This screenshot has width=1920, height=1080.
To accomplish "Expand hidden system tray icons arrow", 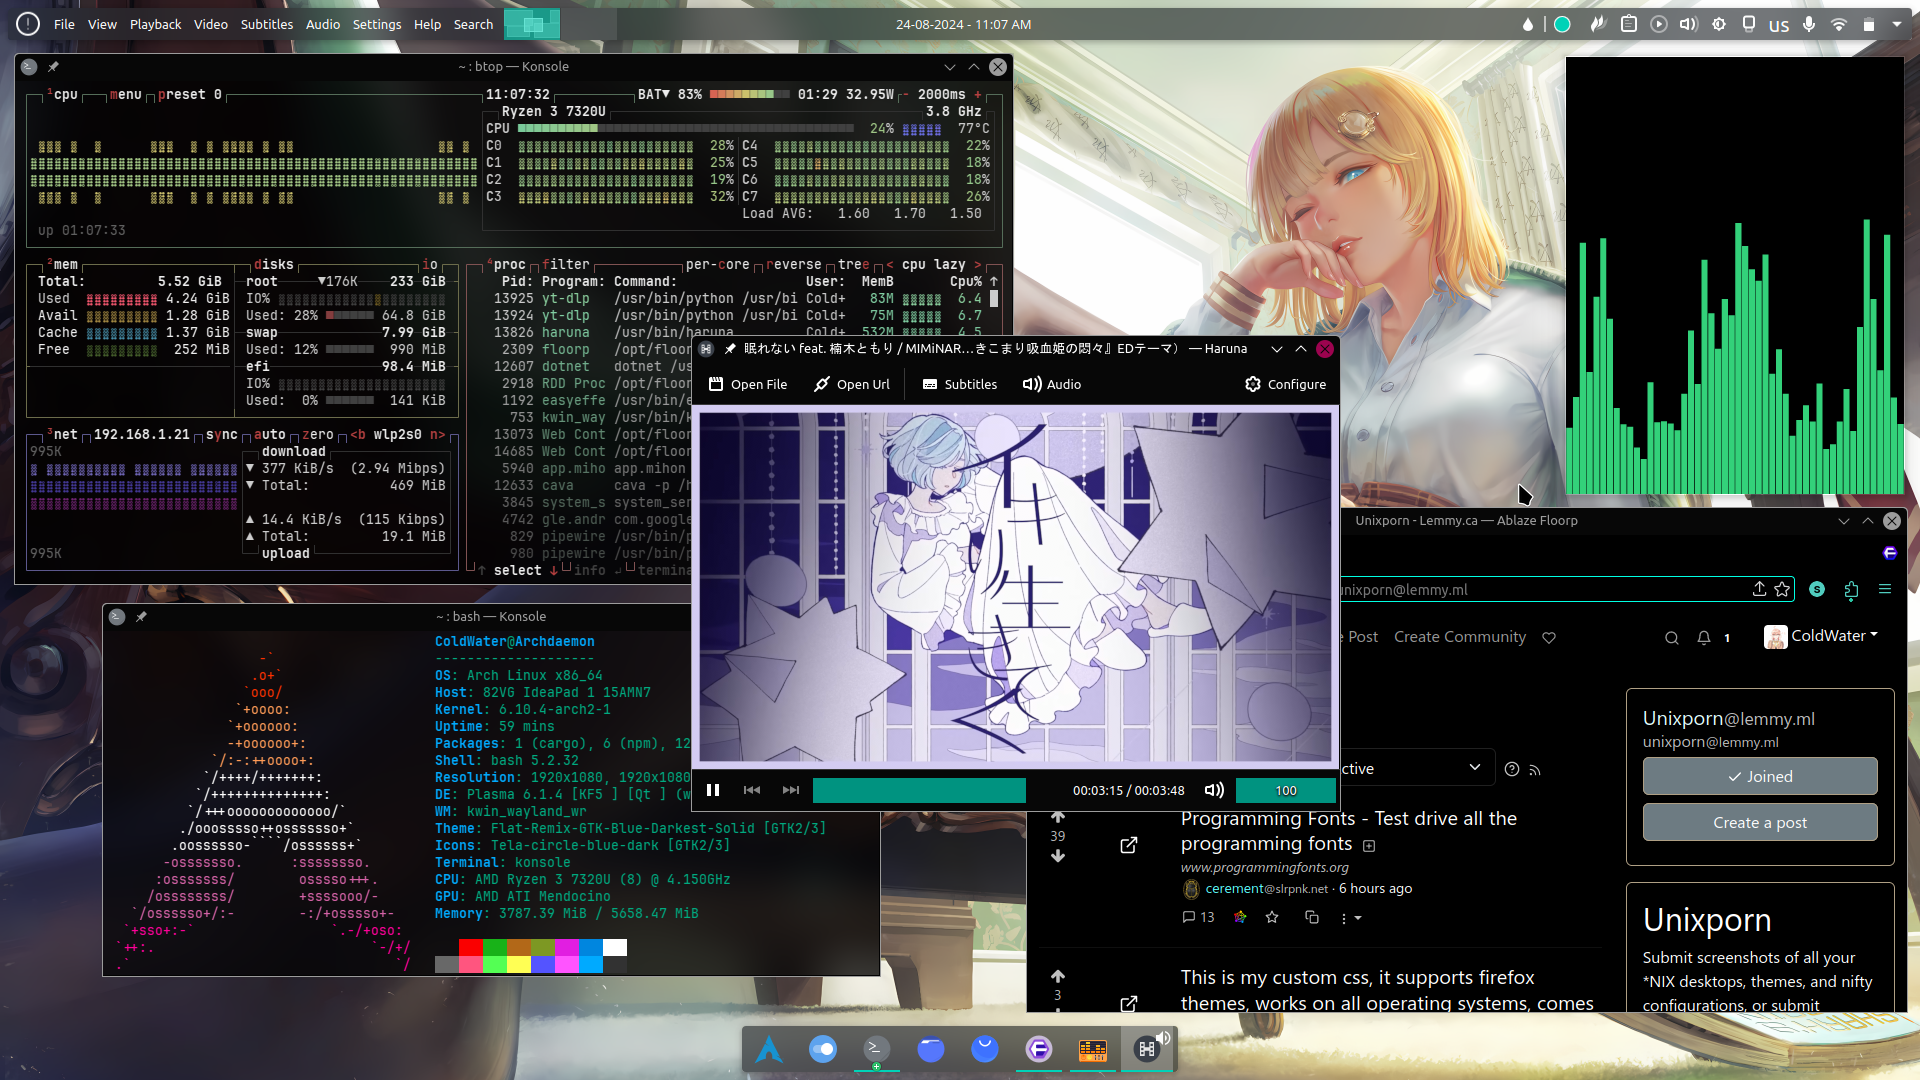I will [1897, 24].
